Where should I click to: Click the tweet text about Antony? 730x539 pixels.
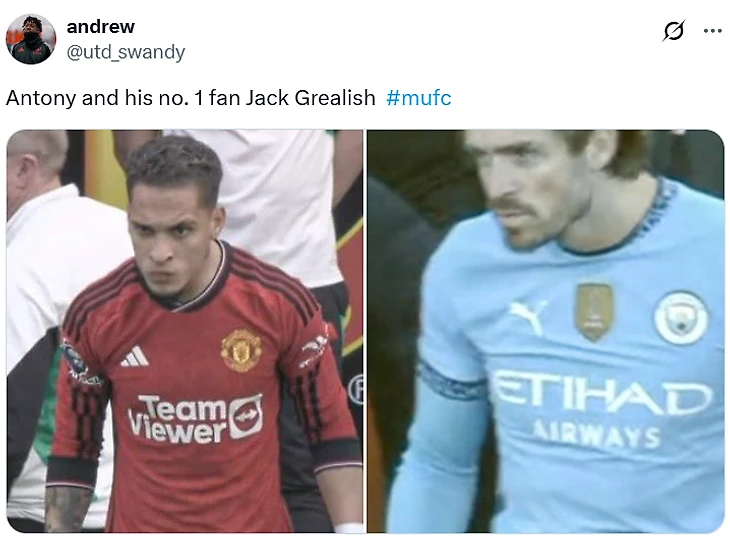coord(190,98)
